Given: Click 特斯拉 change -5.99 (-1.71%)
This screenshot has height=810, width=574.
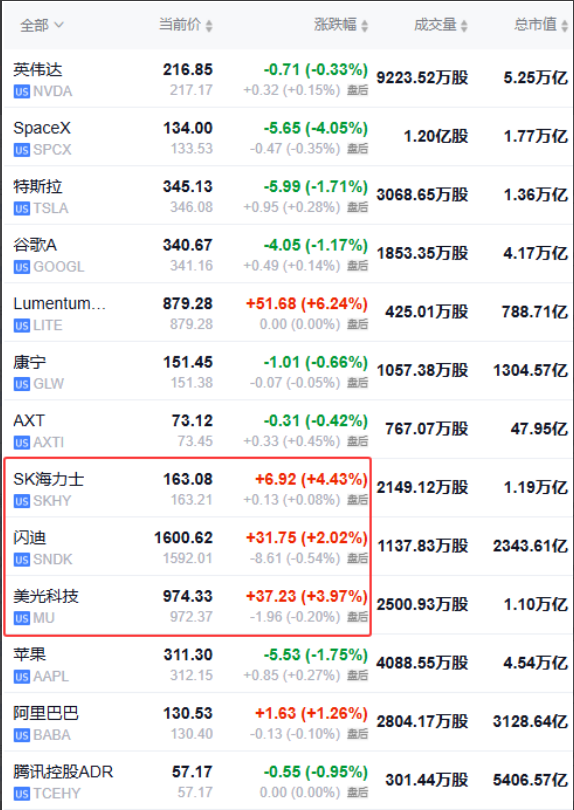Looking at the screenshot, I should click(x=316, y=186).
